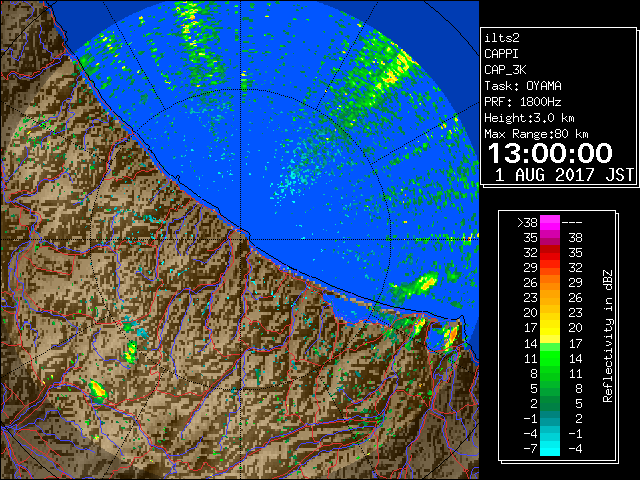Click the orange 26 to 29 dBZ swatch

coord(550,282)
